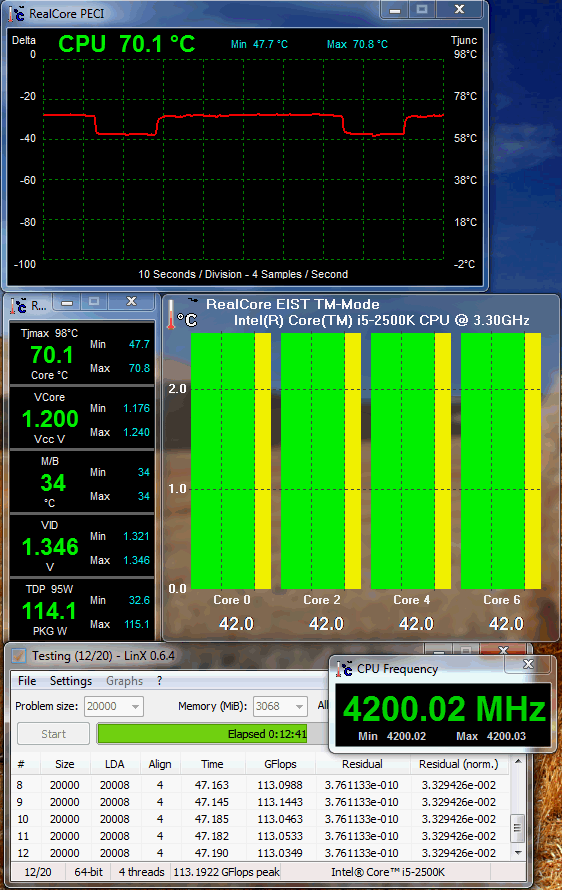This screenshot has height=890, width=562.
Task: Select result row 9 with time 47.145
Action: click(261, 802)
